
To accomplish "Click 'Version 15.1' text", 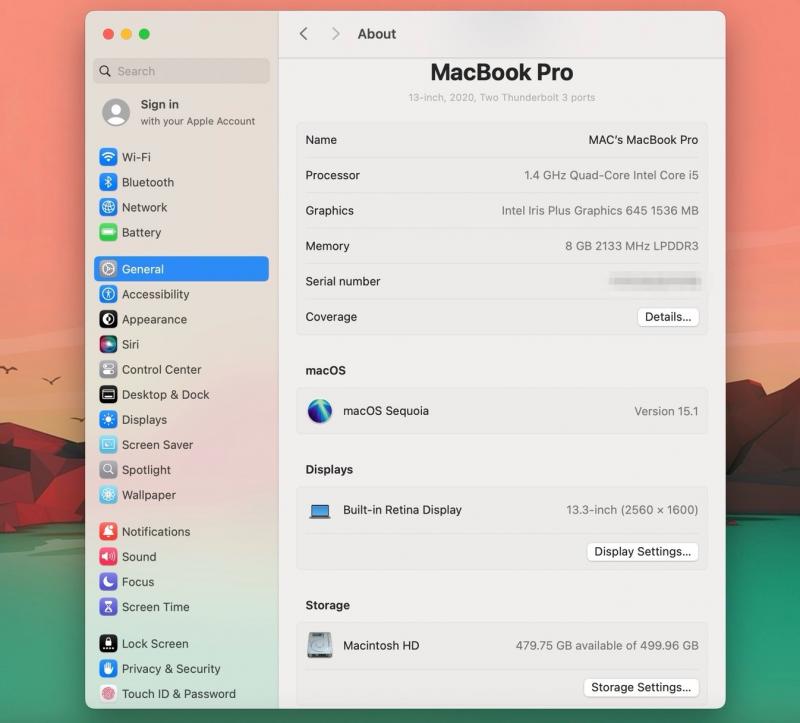I will [666, 411].
